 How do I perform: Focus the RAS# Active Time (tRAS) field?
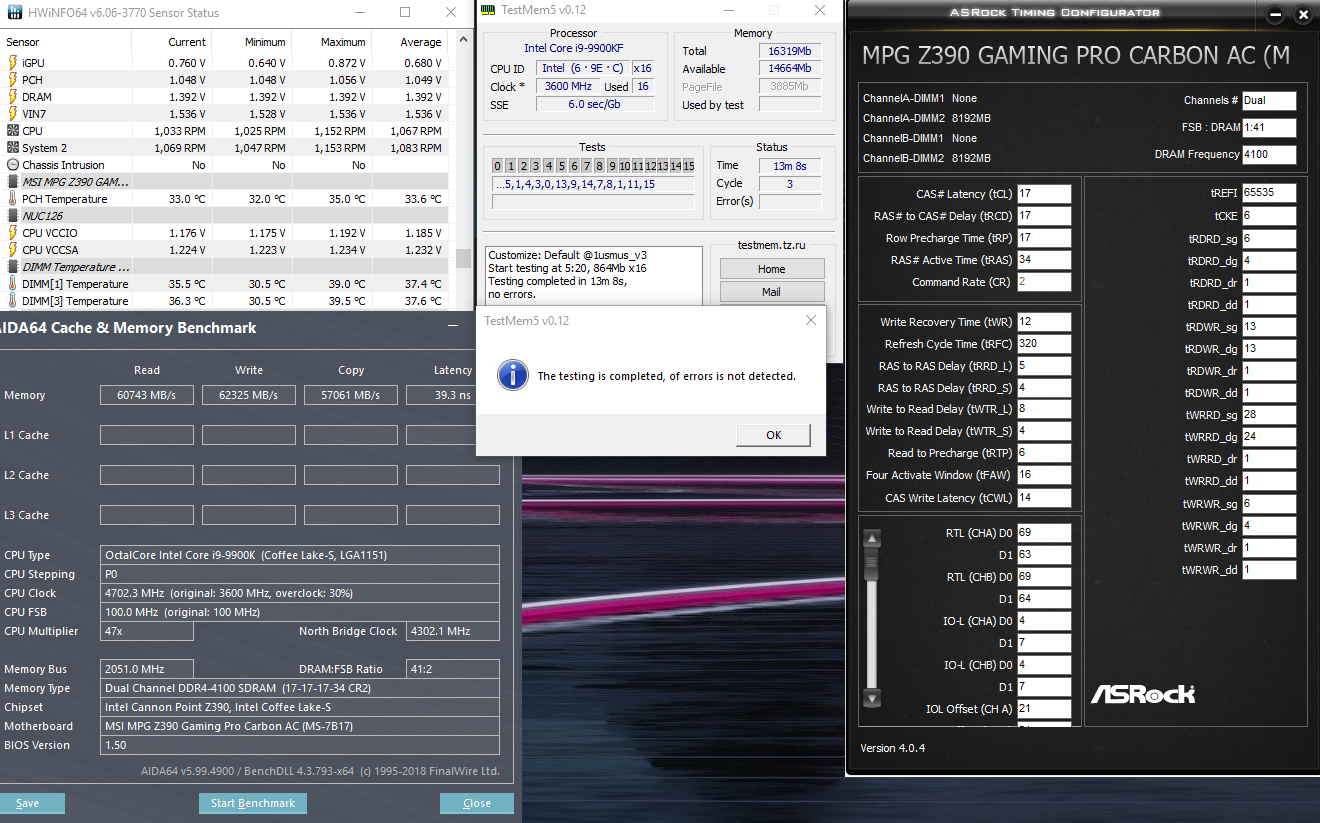click(1044, 260)
